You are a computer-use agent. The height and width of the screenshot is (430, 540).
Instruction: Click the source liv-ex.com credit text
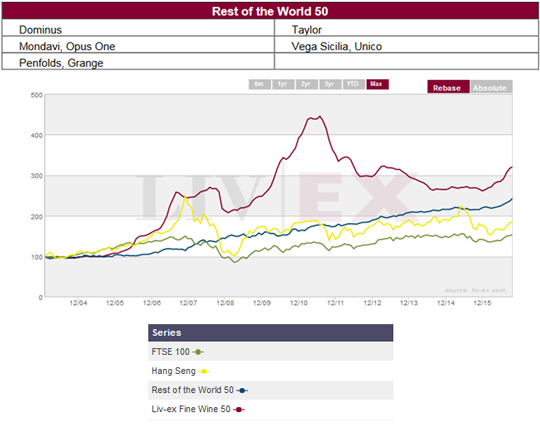click(475, 290)
